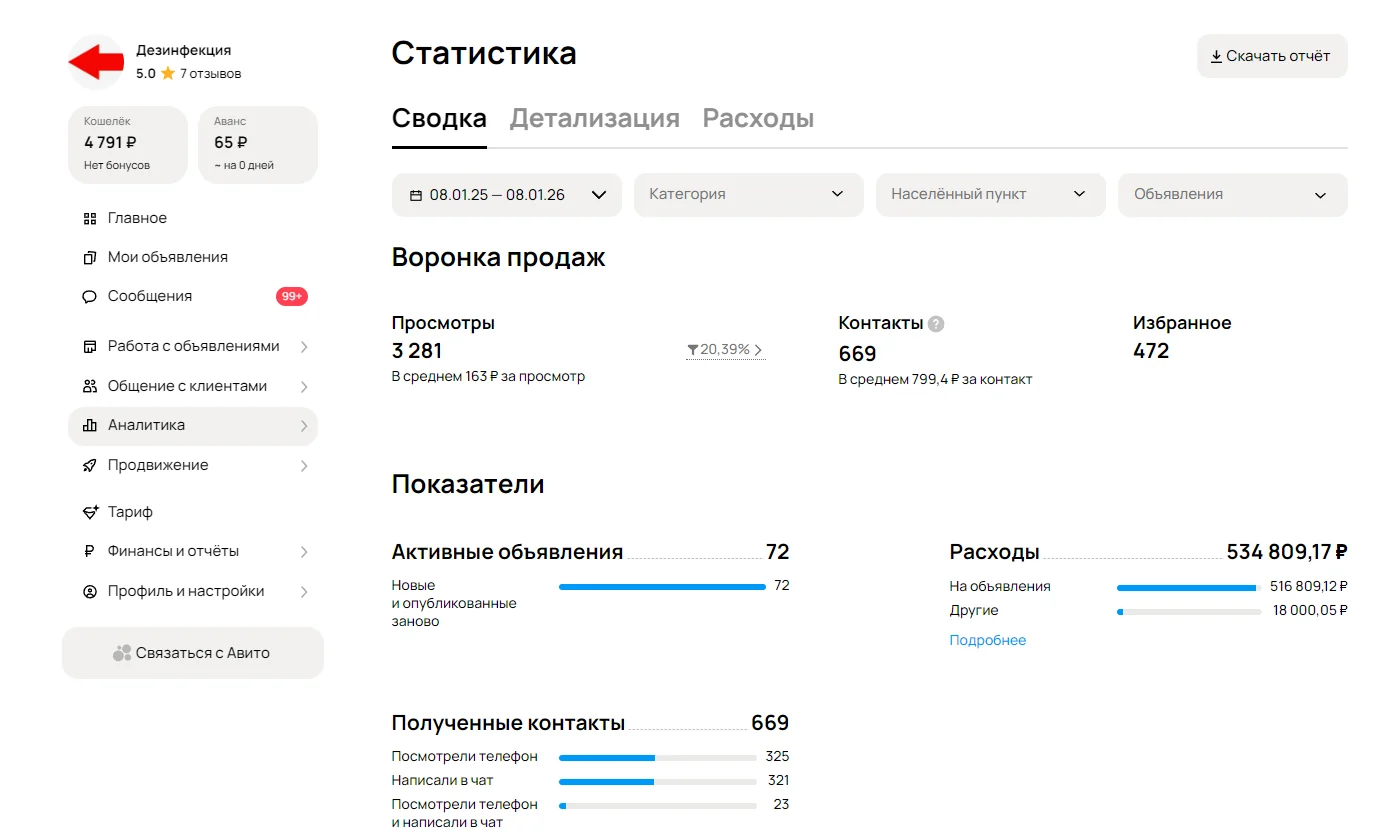Expand the Профиль и настройки chevron
This screenshot has height=834, width=1396.
pyautogui.click(x=304, y=592)
